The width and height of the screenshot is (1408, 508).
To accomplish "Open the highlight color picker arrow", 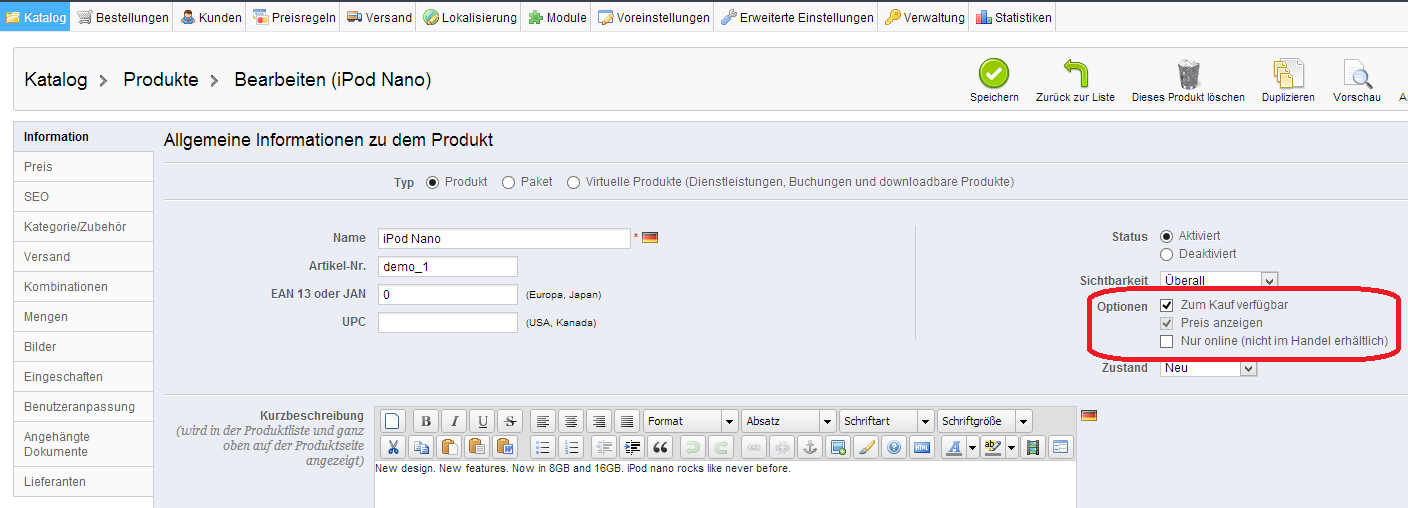I will (x=1011, y=447).
